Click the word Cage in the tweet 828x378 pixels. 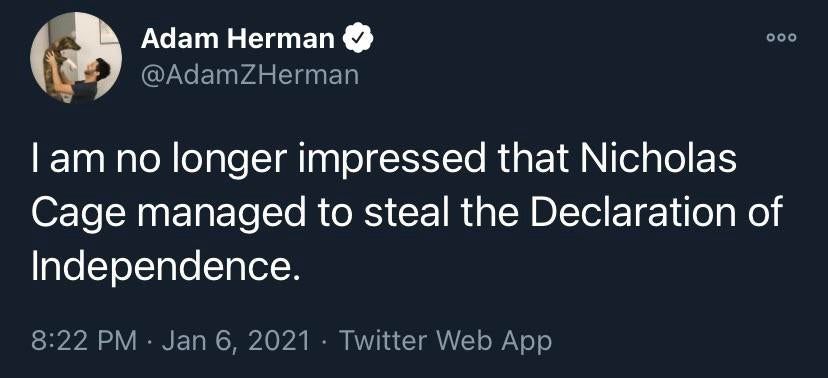(85, 215)
